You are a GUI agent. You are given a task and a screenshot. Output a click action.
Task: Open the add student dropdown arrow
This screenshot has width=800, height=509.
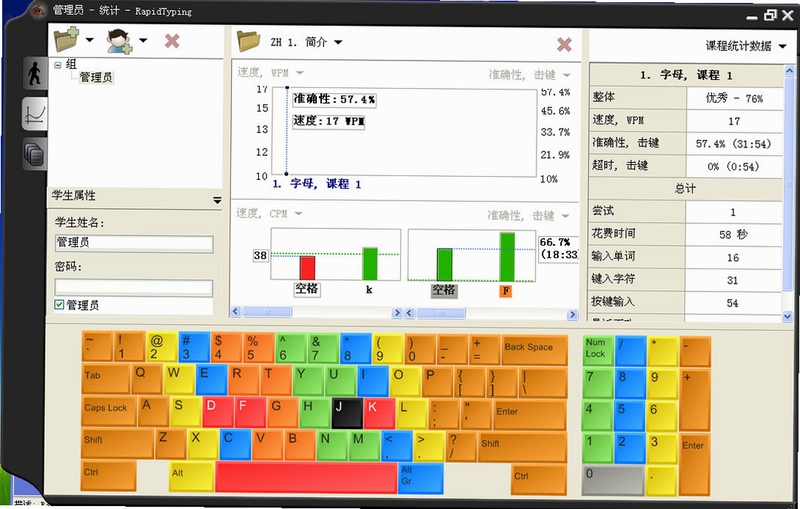click(x=143, y=40)
